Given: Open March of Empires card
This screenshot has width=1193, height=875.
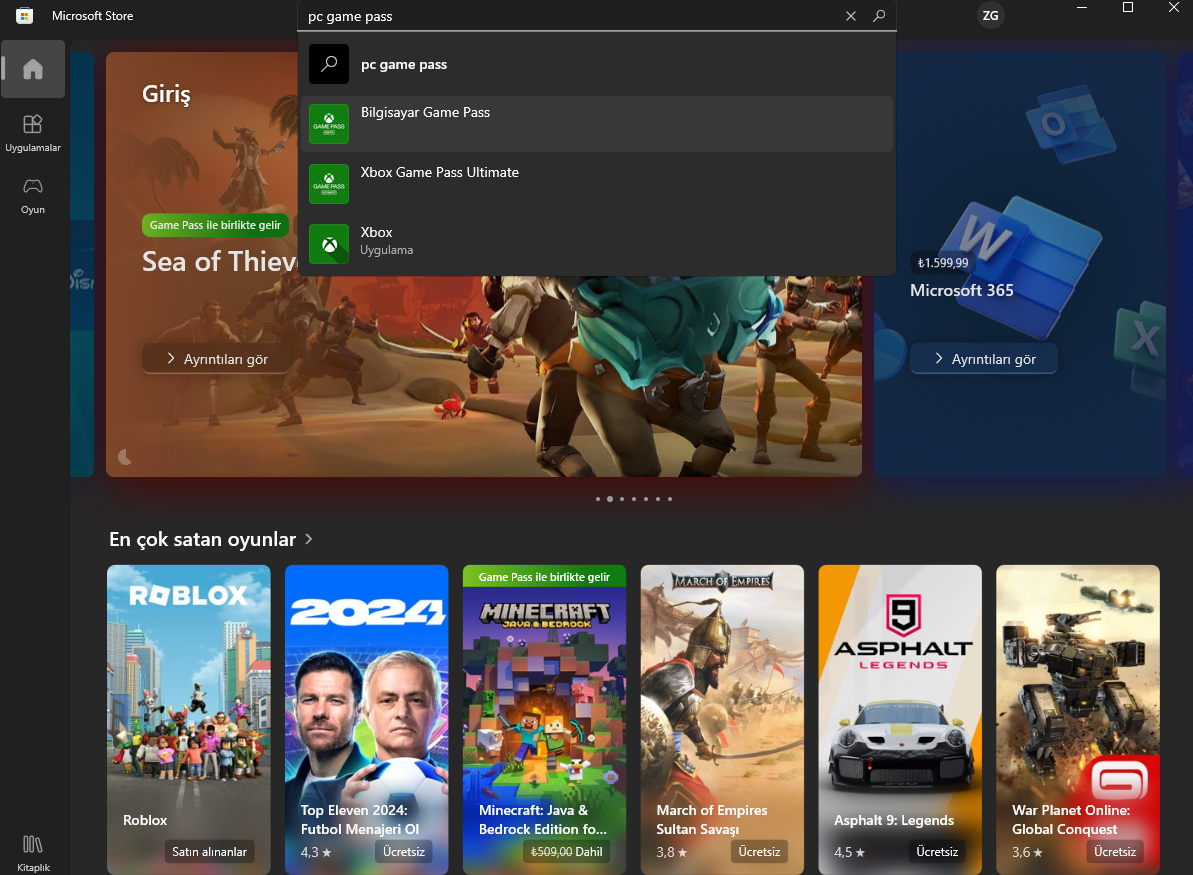Looking at the screenshot, I should coord(722,719).
